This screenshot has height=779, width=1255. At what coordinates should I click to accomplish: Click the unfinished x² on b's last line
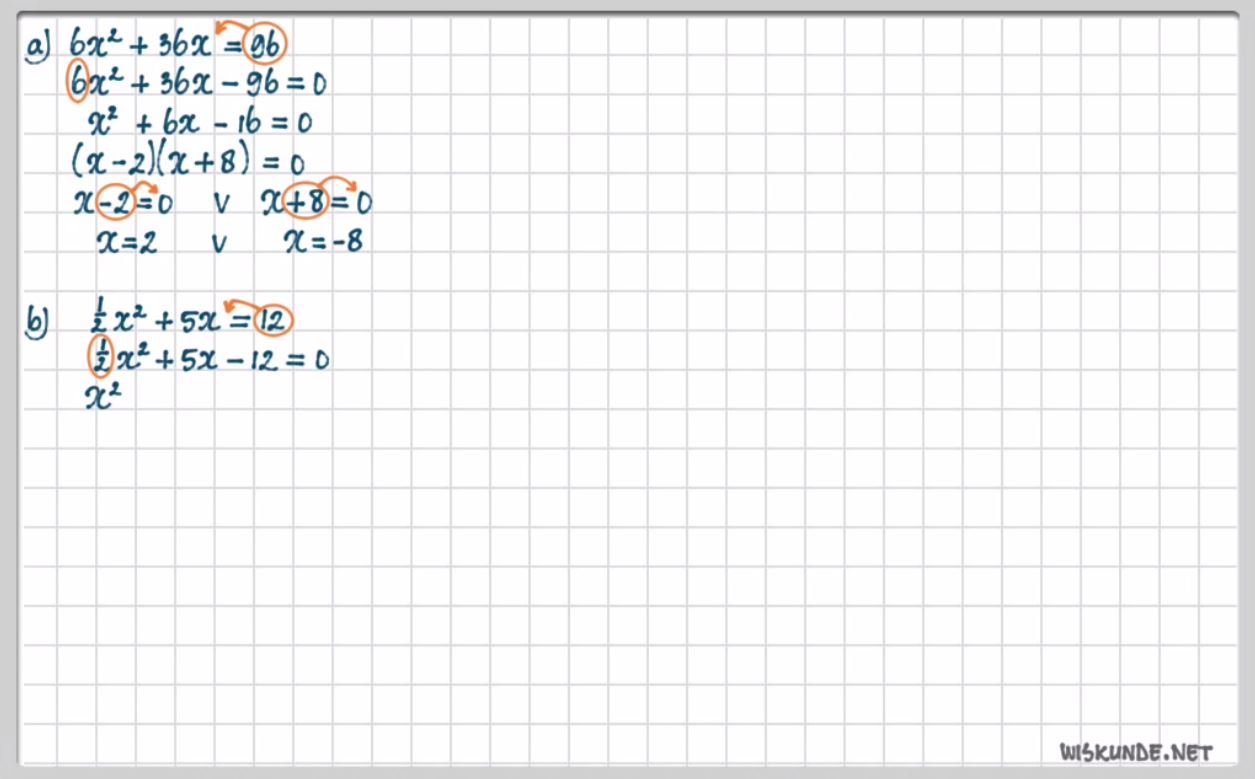[x=104, y=397]
